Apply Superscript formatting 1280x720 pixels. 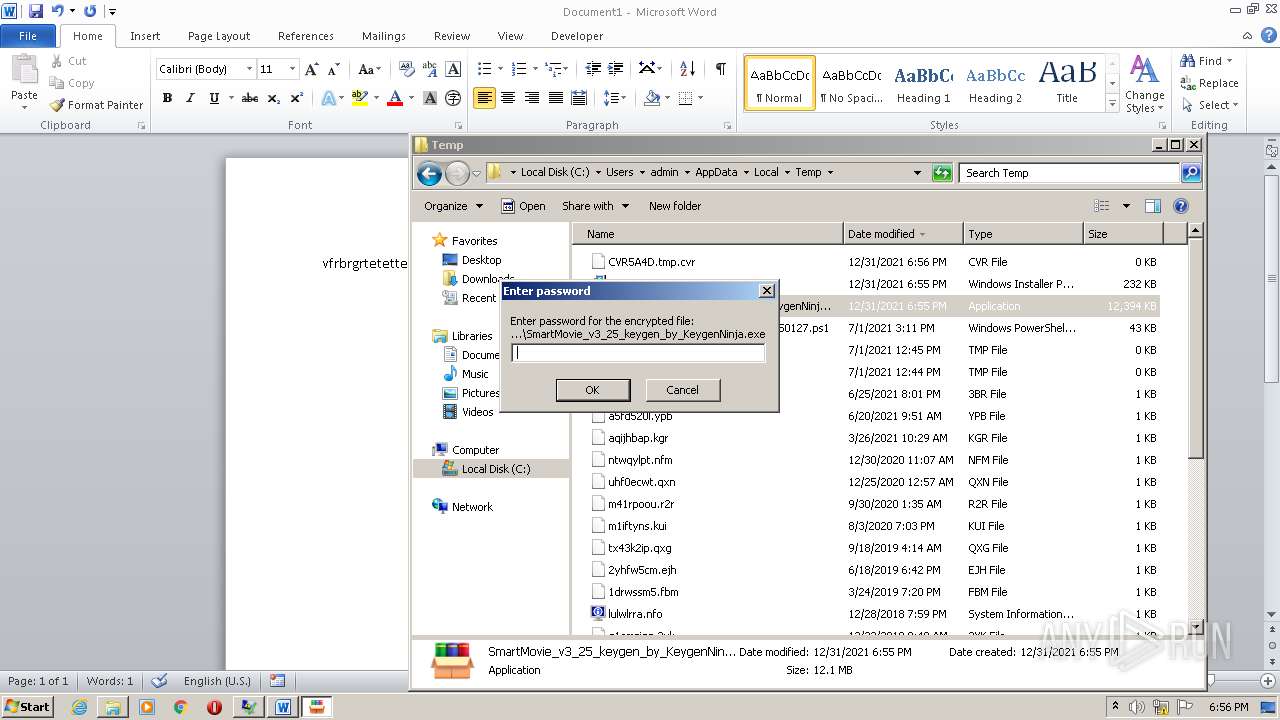[297, 98]
